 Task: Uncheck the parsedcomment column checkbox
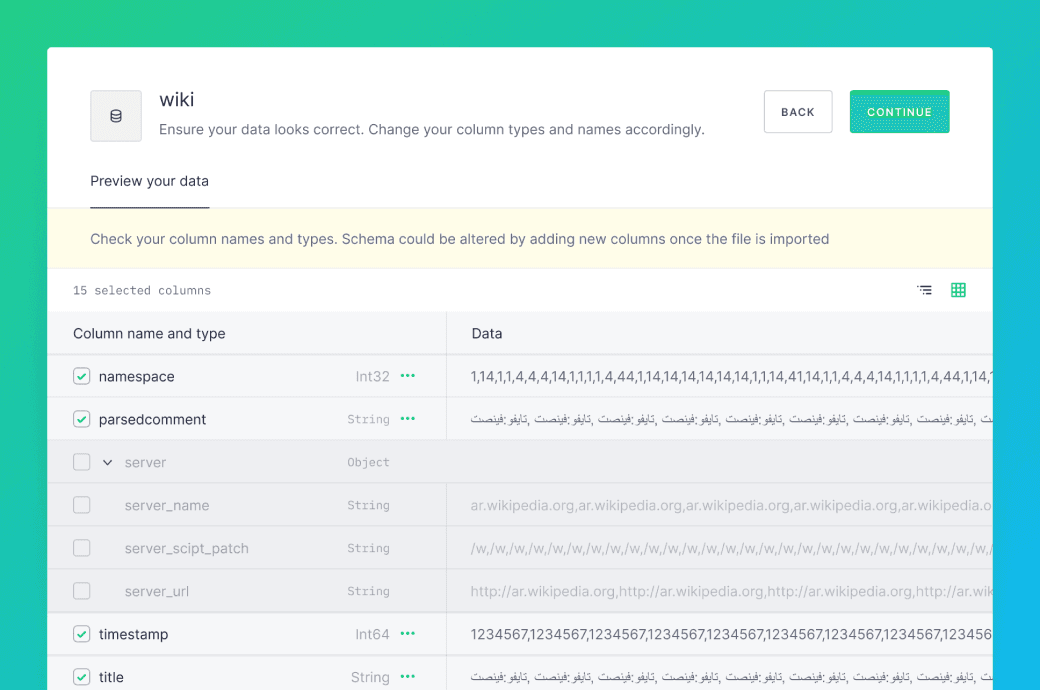pos(82,419)
